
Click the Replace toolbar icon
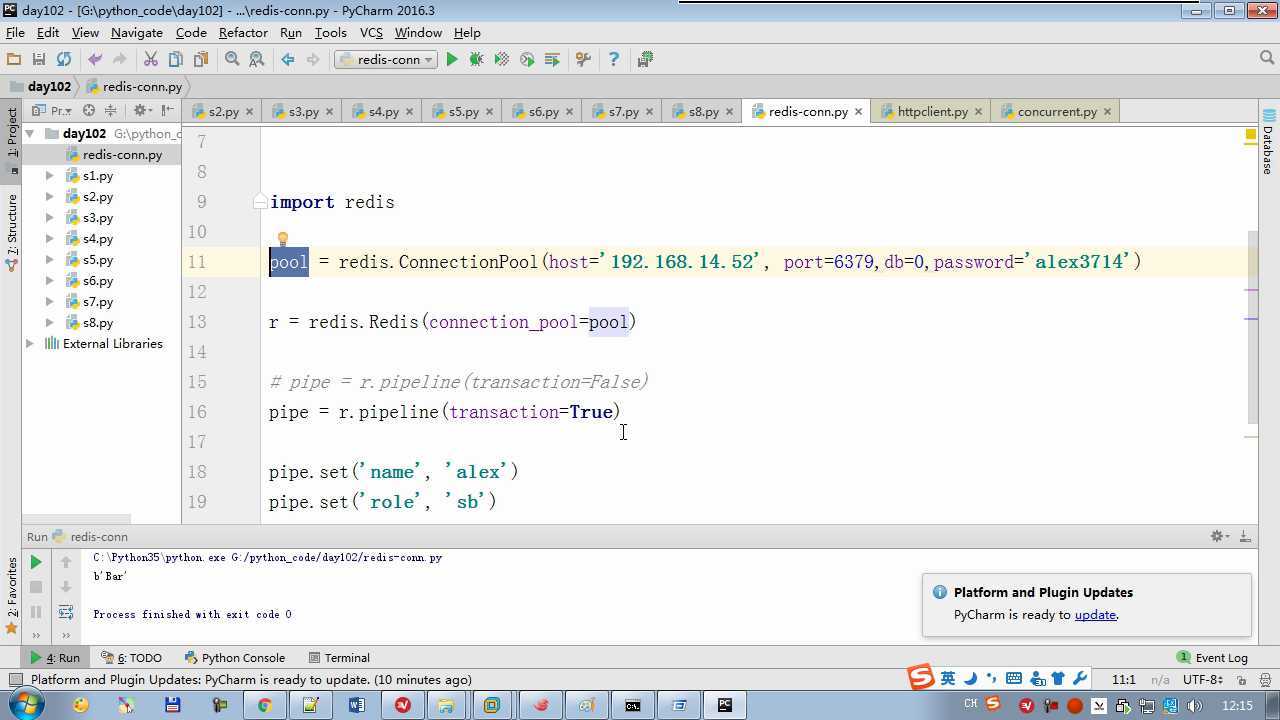click(x=257, y=60)
